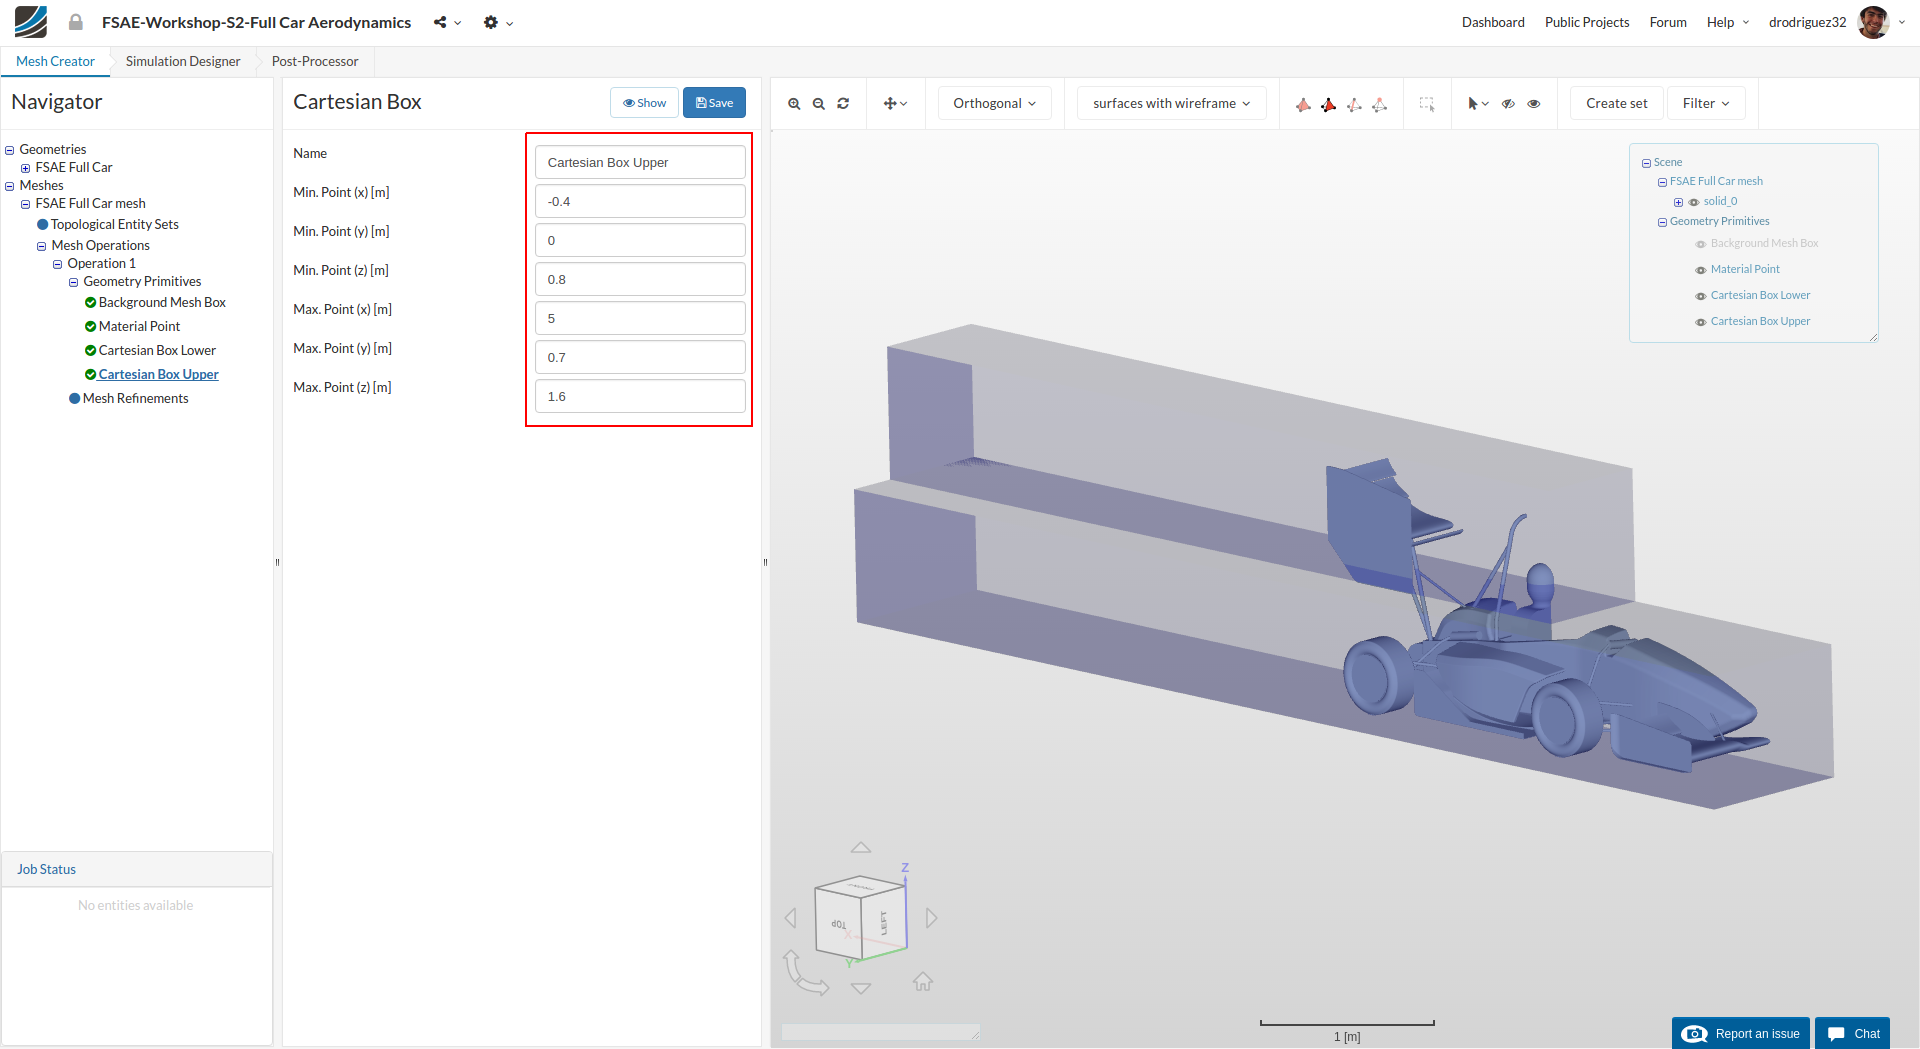Switch to the Simulation Designer tab
Viewport: 1920px width, 1049px height.
pos(183,61)
